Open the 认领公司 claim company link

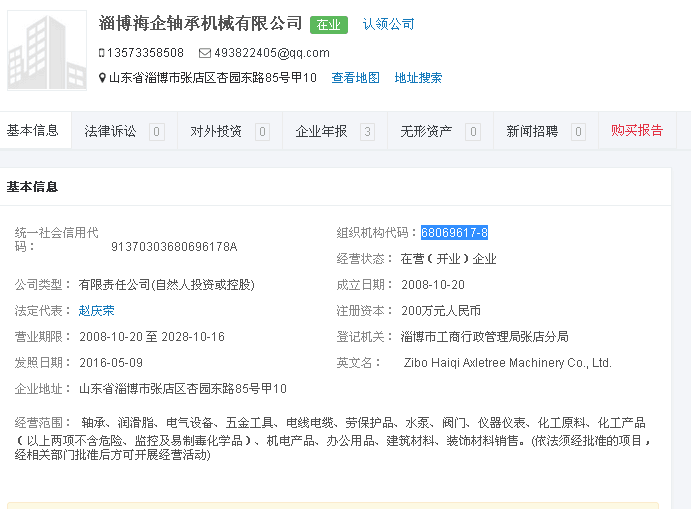(388, 24)
